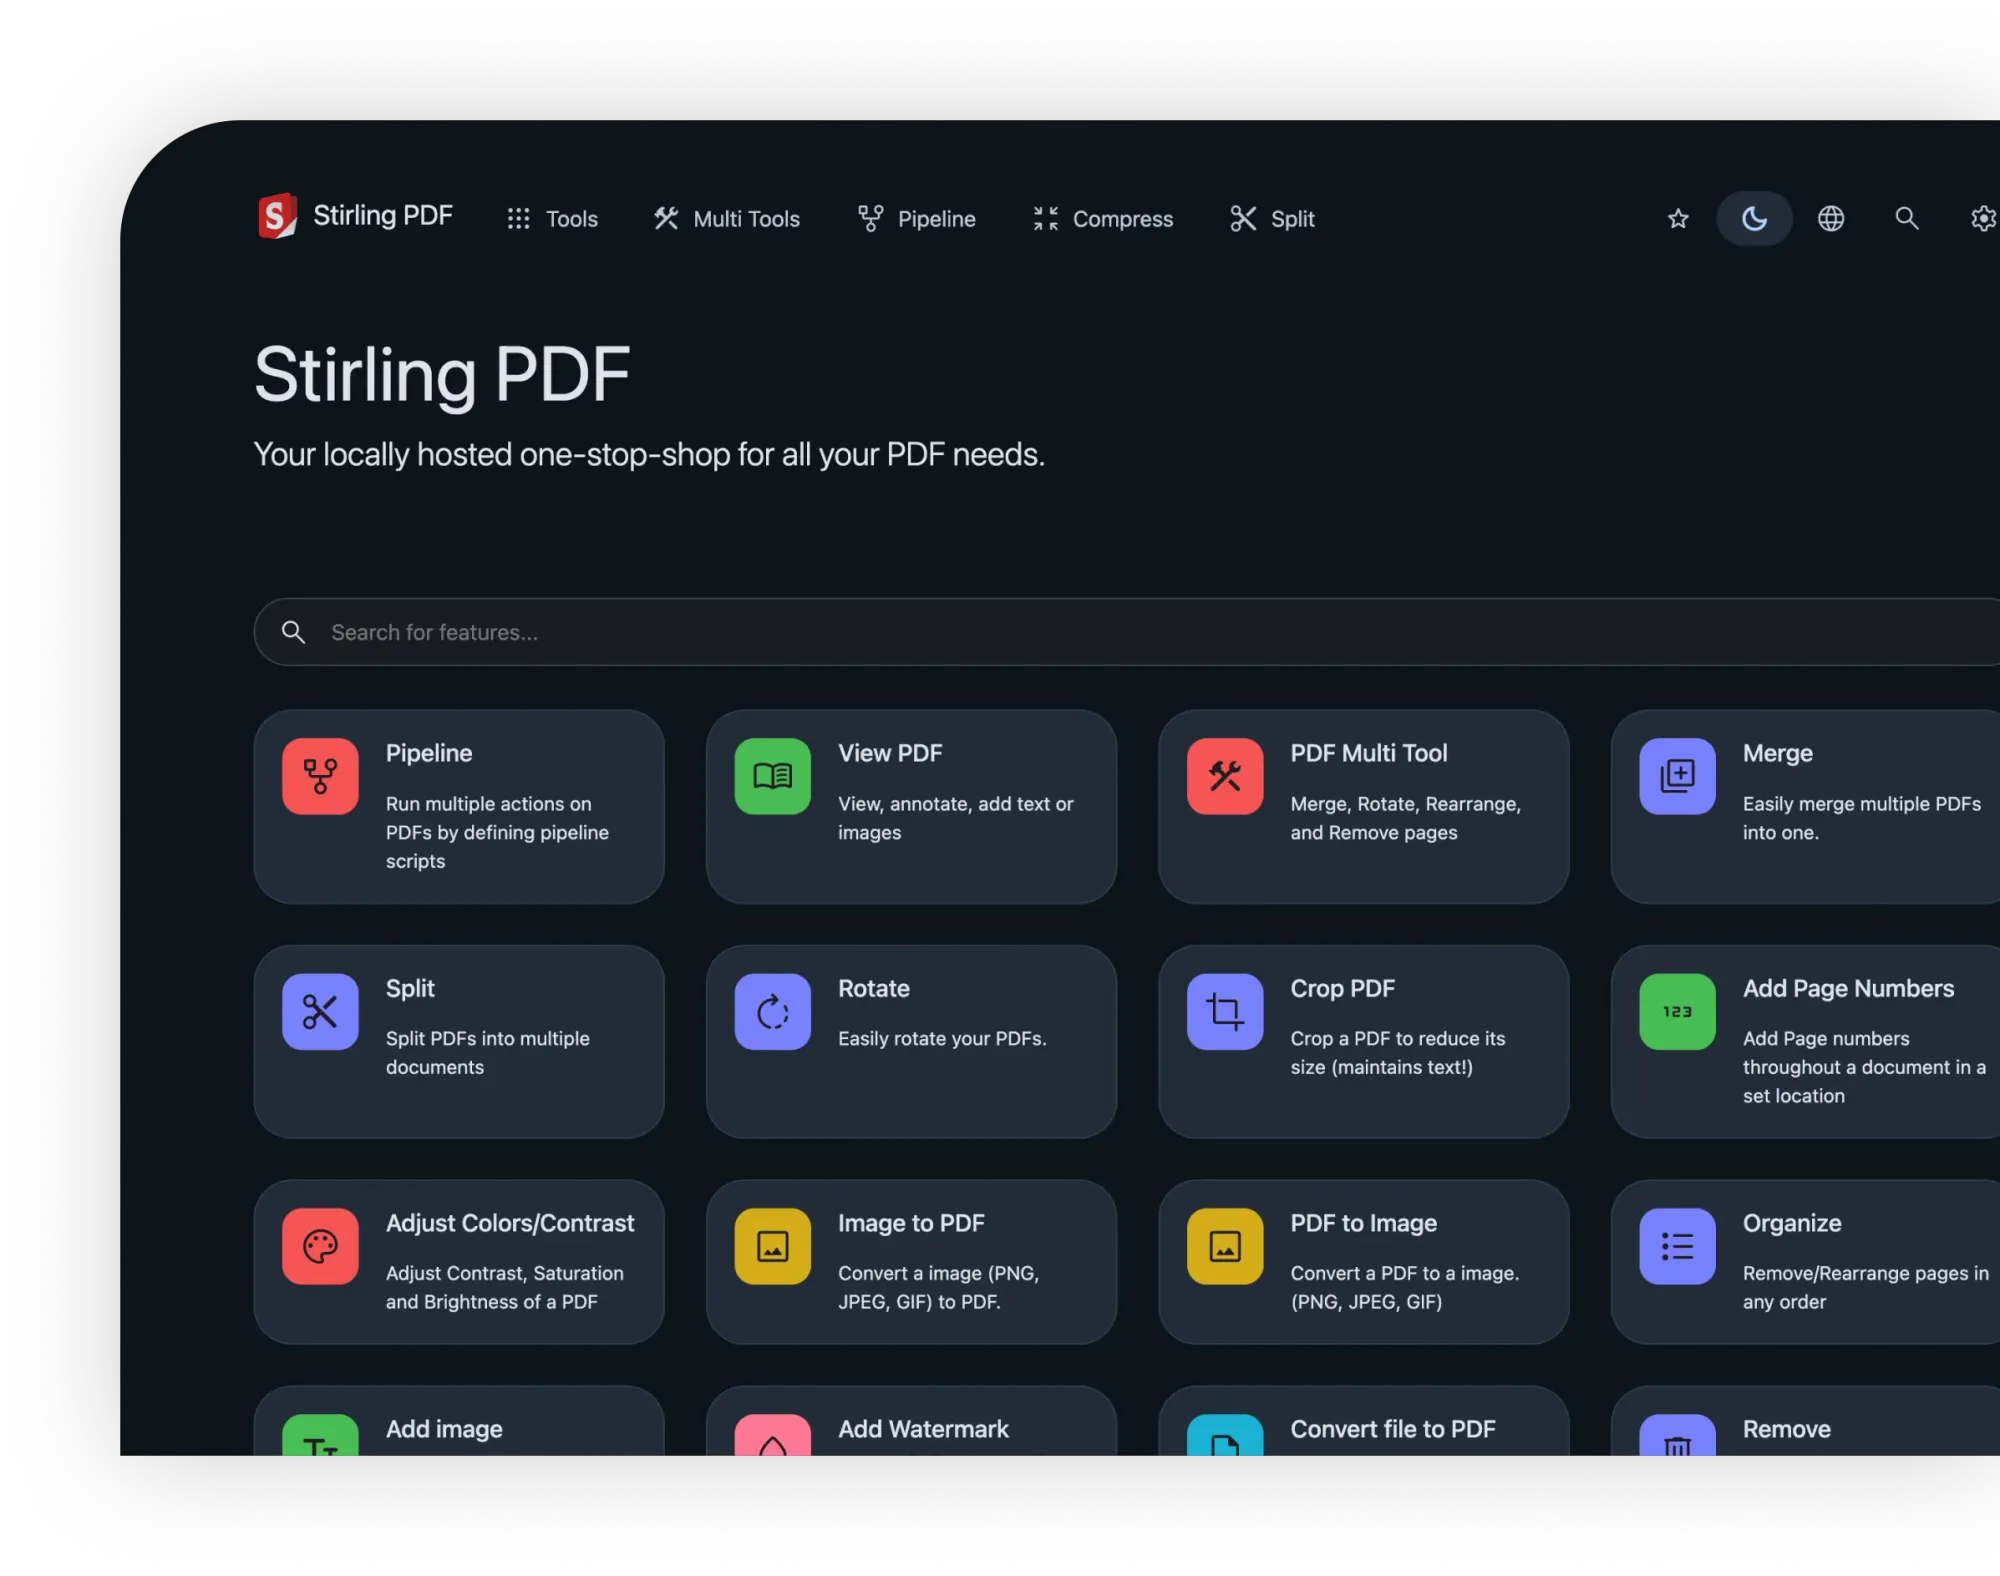The height and width of the screenshot is (1576, 2000).
Task: Click 'Your locally hosted one-stop-shop' tagline
Action: 649,454
